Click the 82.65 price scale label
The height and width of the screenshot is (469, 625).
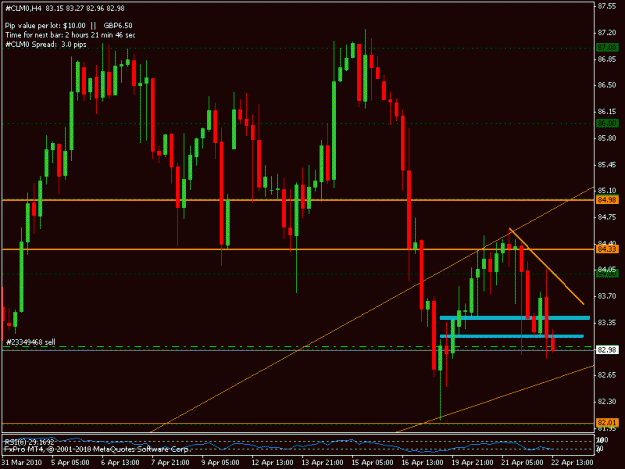[x=607, y=375]
